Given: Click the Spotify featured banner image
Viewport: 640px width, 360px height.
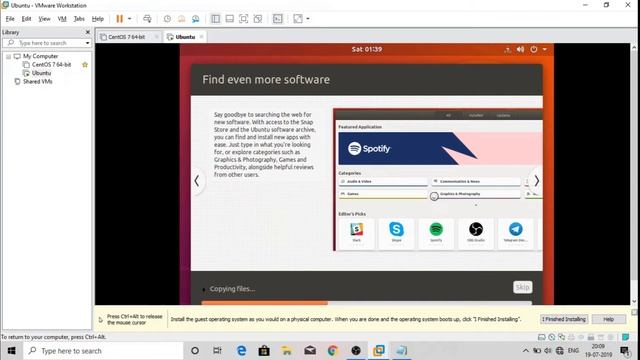Looking at the screenshot, I should pos(440,149).
